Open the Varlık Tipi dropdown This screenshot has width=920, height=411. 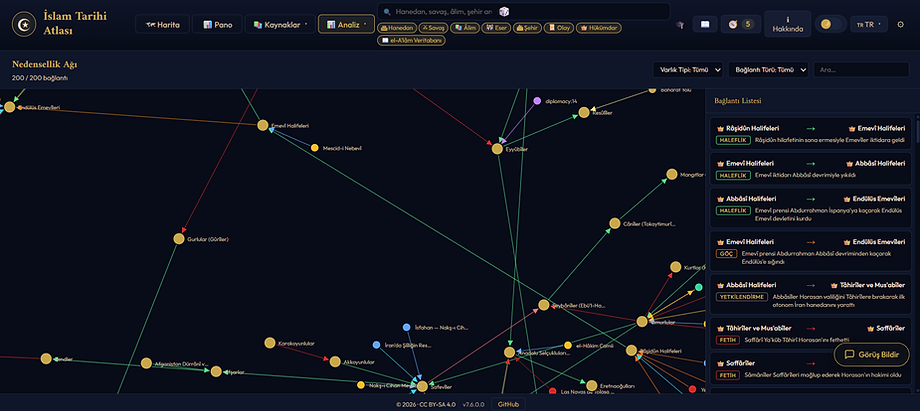(688, 70)
